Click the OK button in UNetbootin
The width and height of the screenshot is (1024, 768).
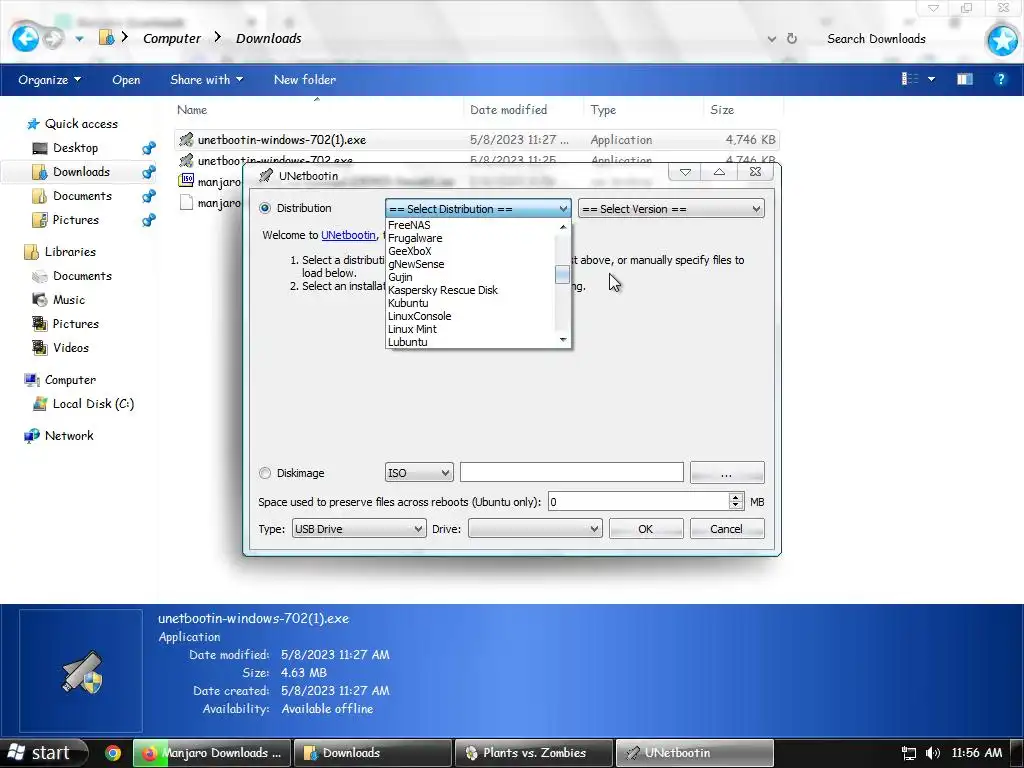[646, 529]
